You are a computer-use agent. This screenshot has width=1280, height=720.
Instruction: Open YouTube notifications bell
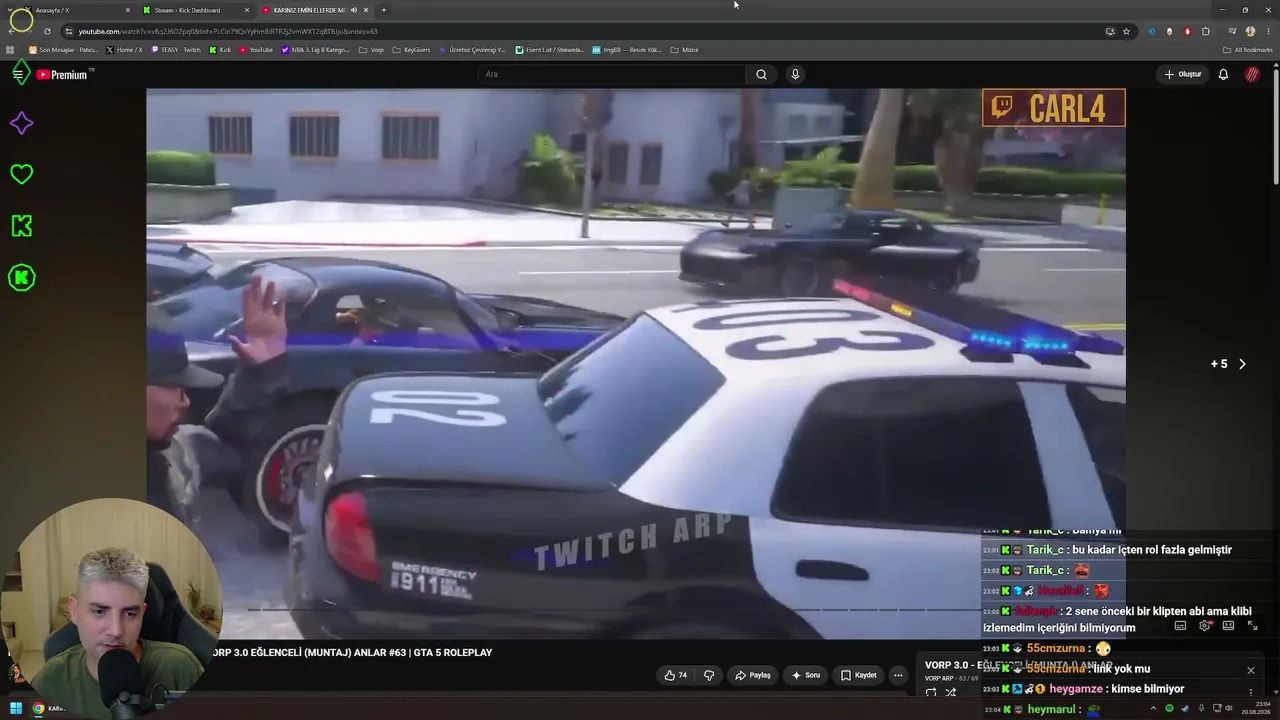(x=1223, y=74)
